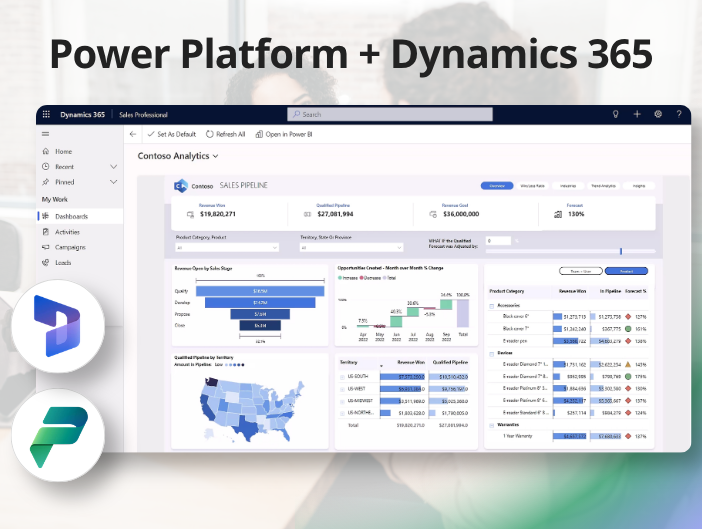702x529 pixels.
Task: Click the Develop funnel bar
Action: 260,303
